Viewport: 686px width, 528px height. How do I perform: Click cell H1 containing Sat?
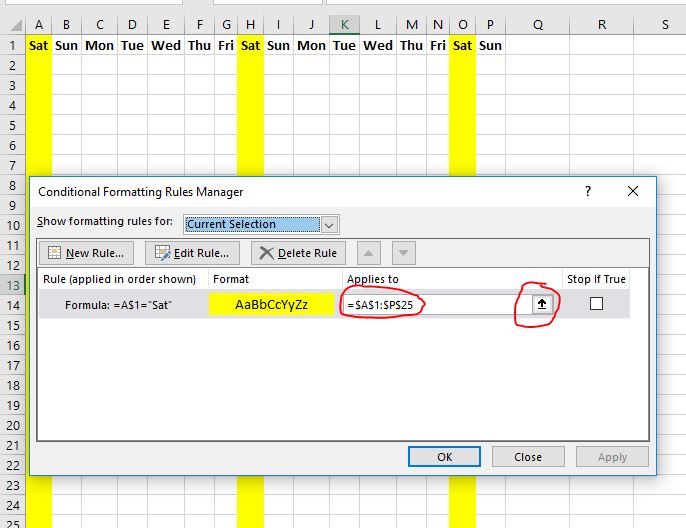pos(250,45)
